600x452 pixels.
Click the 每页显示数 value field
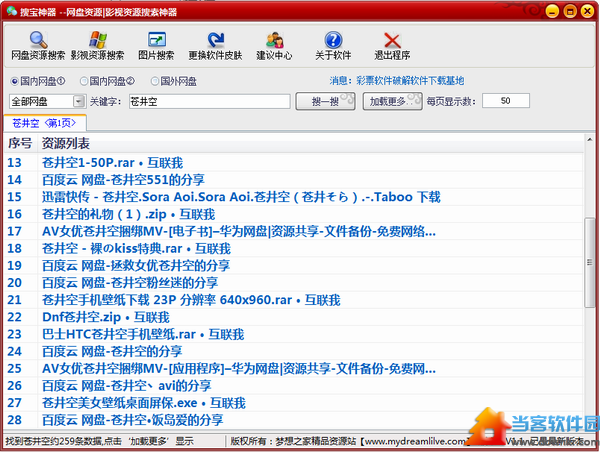(x=505, y=101)
